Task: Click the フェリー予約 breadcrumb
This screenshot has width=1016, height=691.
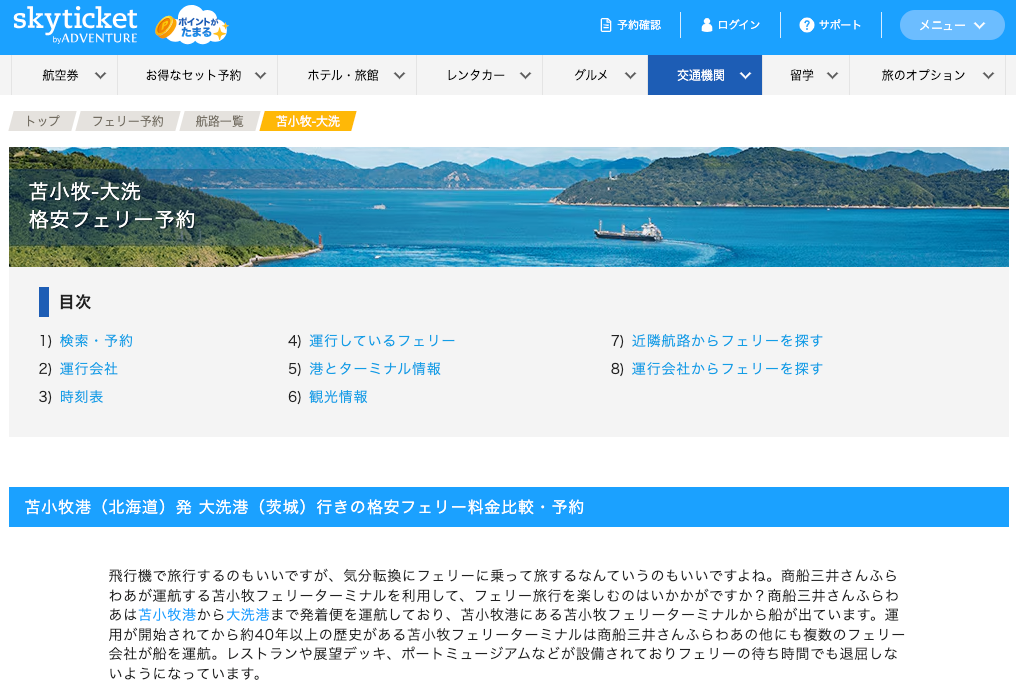Action: [x=127, y=121]
